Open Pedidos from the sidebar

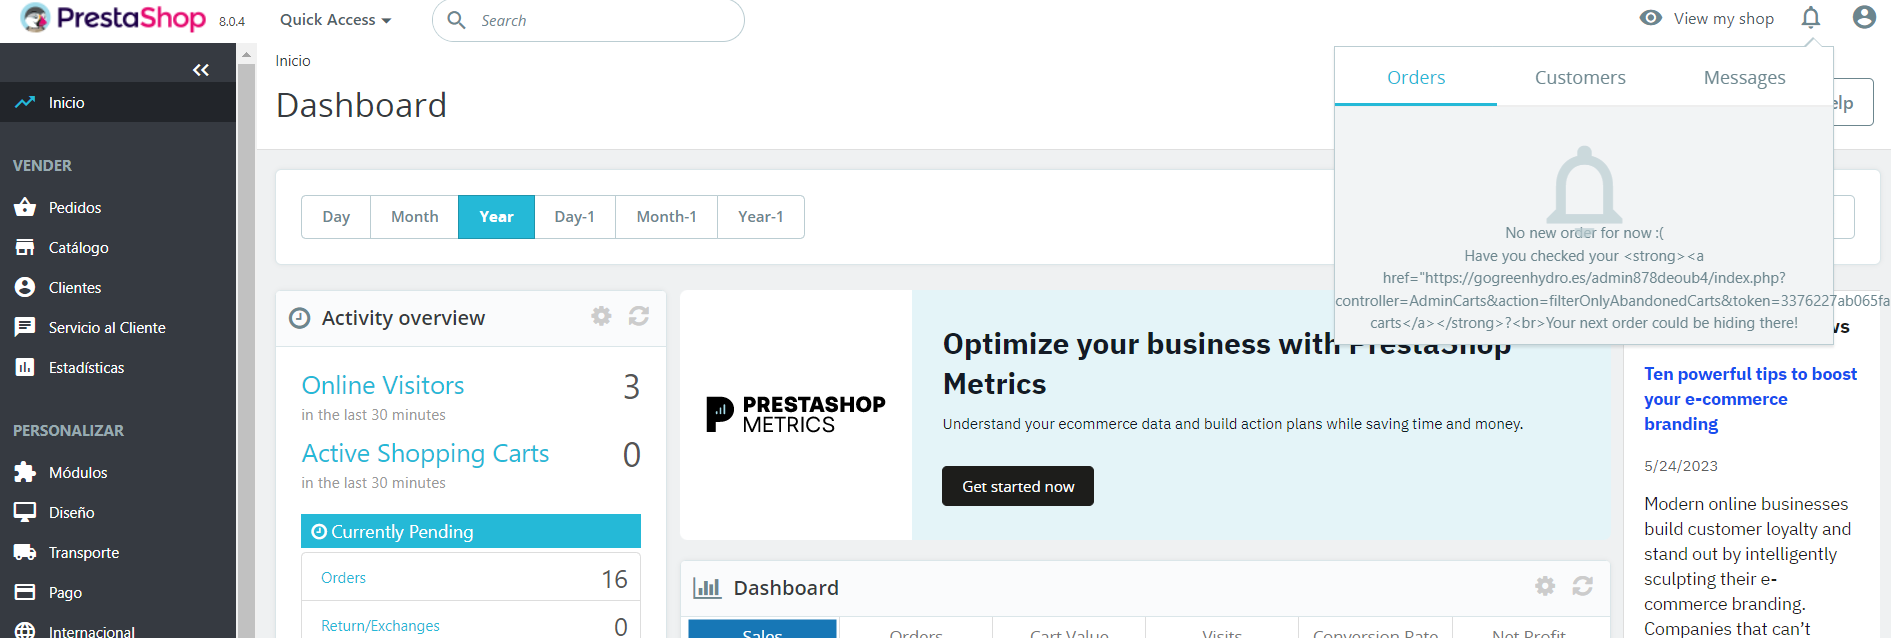point(75,208)
